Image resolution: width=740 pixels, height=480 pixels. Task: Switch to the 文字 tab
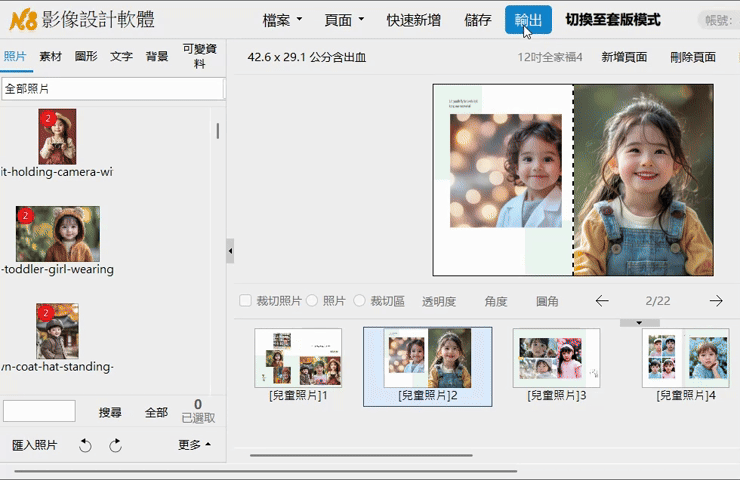coord(121,57)
